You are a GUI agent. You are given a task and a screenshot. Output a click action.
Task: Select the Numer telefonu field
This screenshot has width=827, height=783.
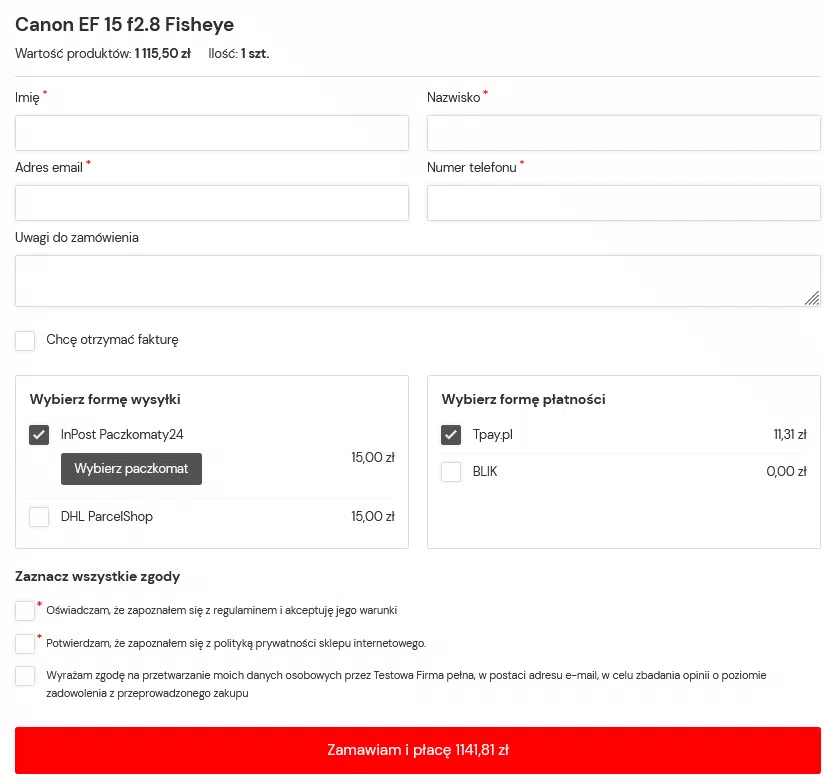[623, 203]
